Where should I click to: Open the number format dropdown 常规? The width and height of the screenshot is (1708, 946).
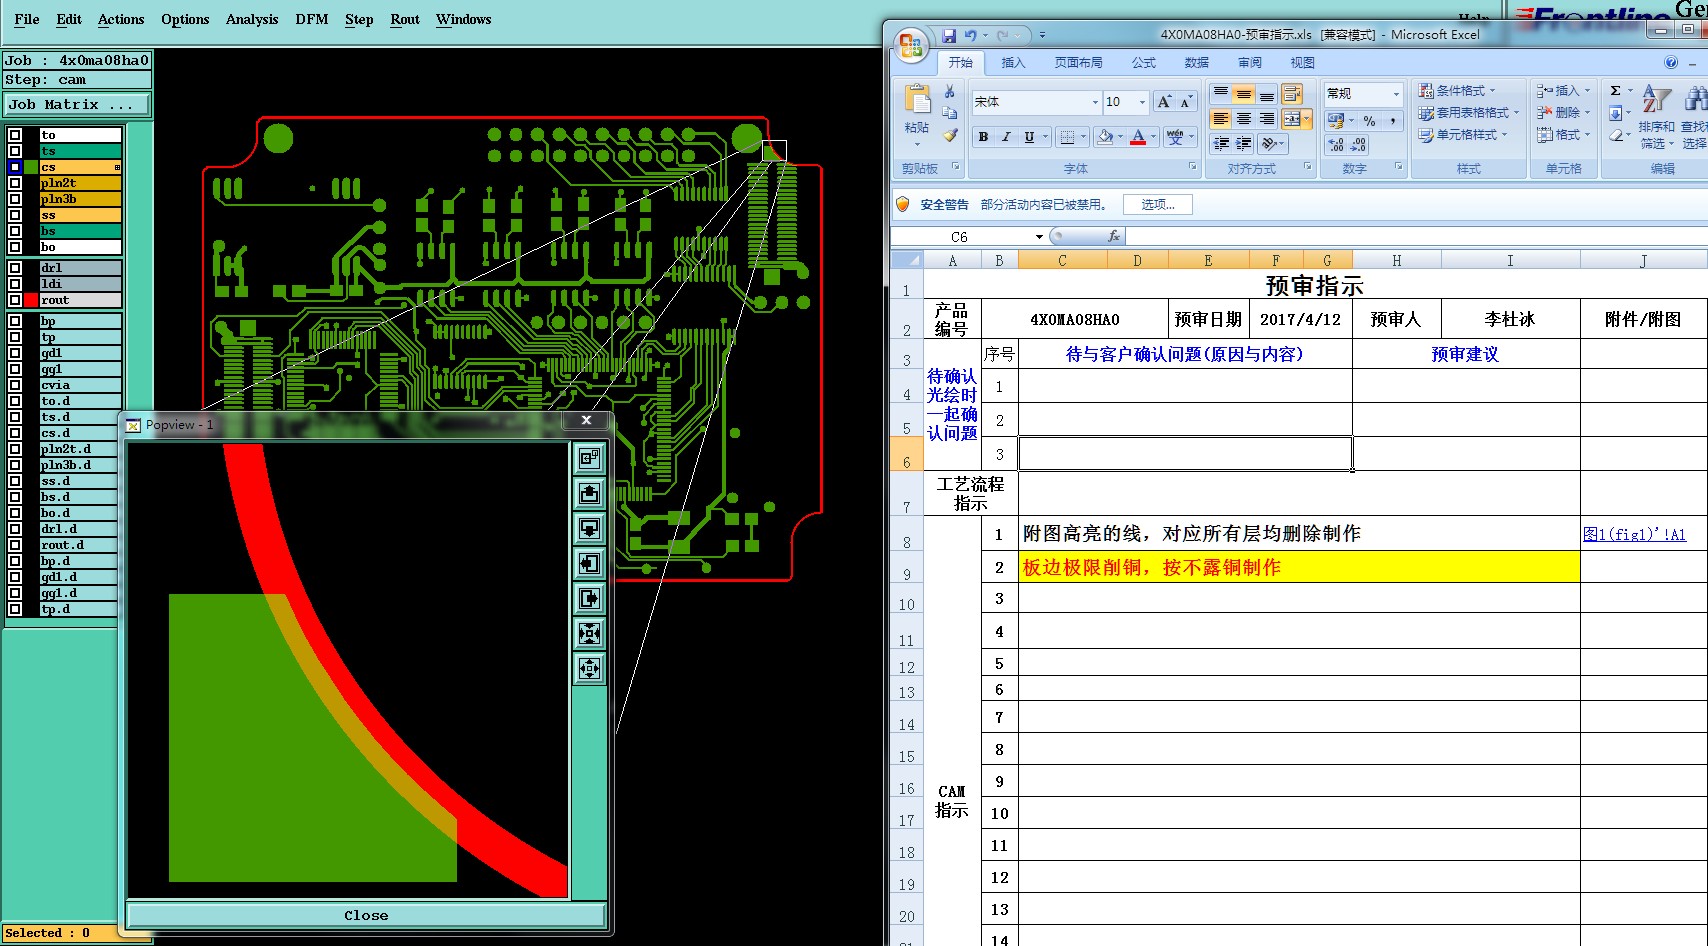pos(1396,93)
